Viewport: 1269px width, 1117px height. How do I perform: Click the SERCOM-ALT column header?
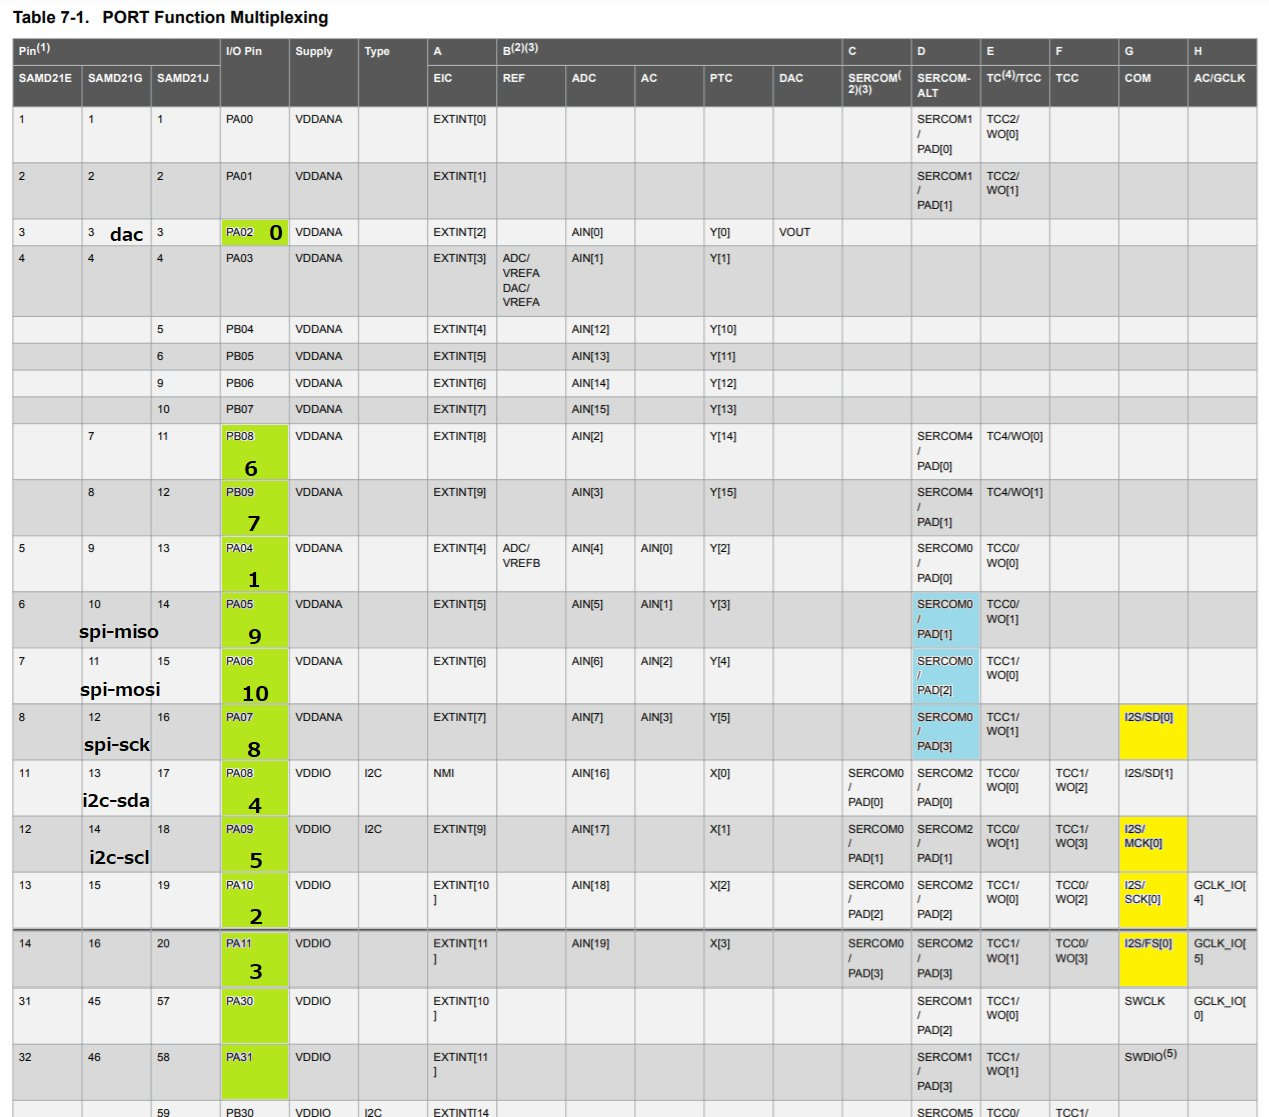tap(945, 85)
